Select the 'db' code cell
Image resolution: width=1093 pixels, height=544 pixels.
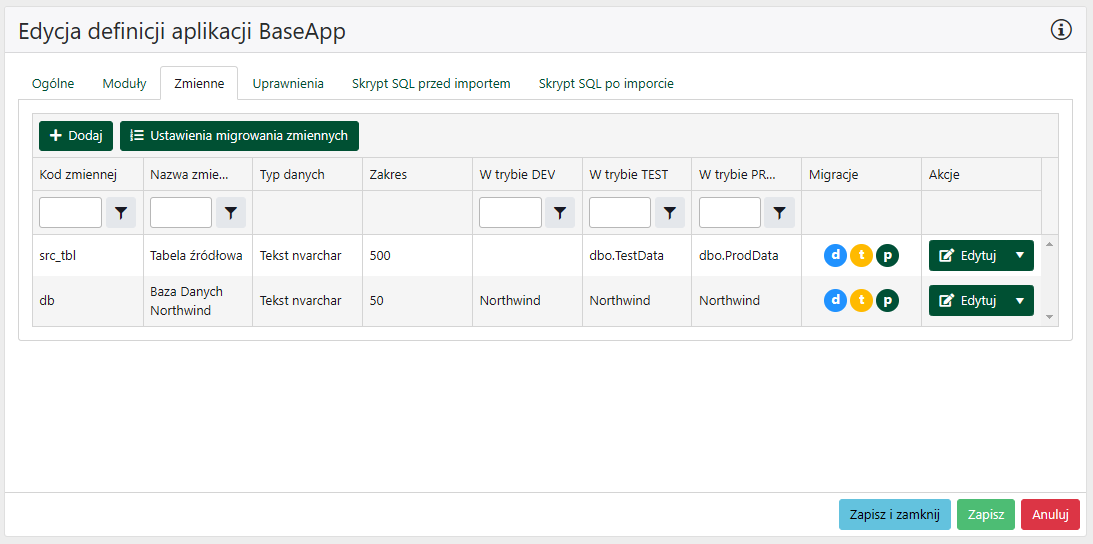pyautogui.click(x=88, y=301)
